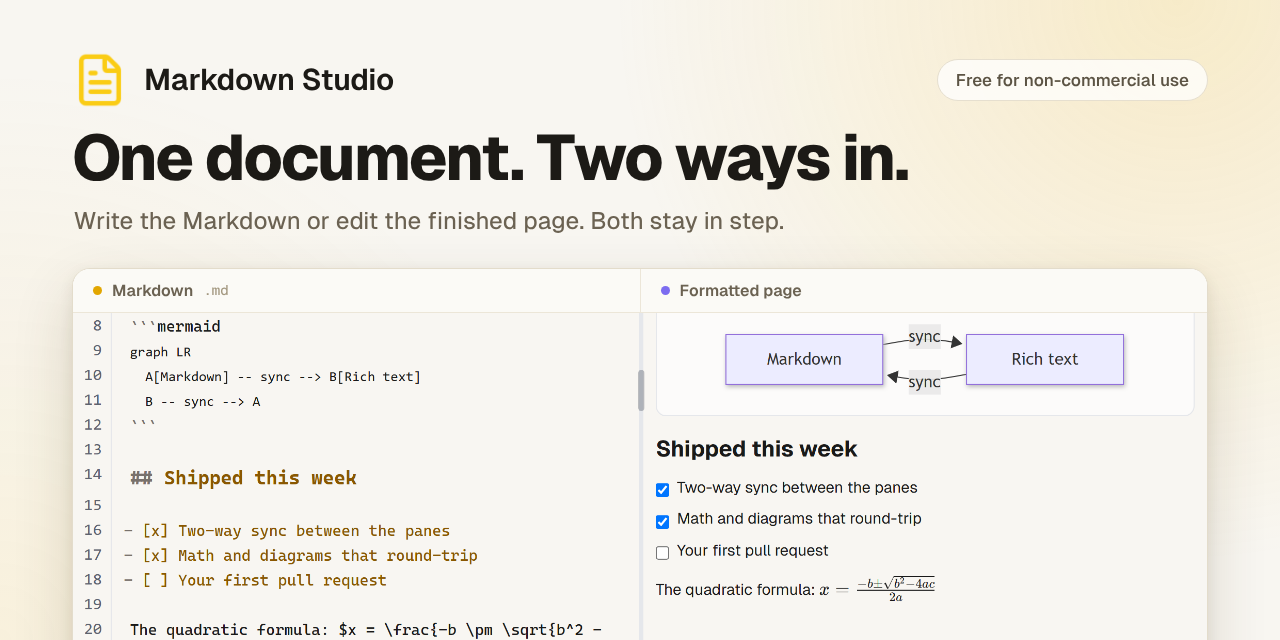Click the Markdown Studio title text
This screenshot has height=640, width=1280.
pos(269,80)
